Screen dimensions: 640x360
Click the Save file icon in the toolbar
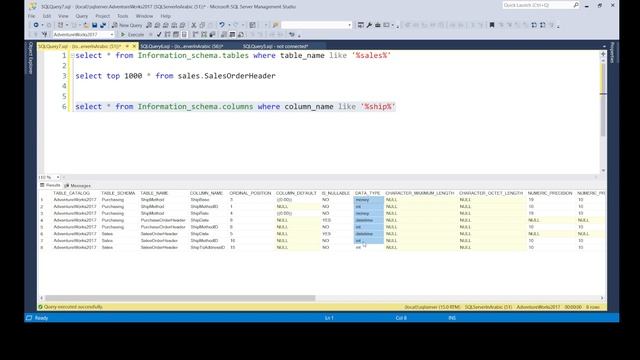(94, 25)
